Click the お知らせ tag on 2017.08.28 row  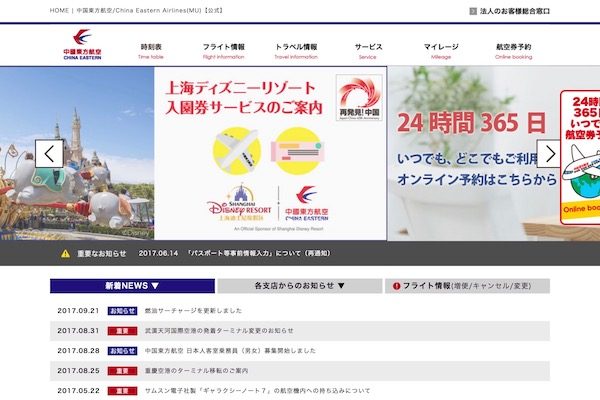[122, 351]
